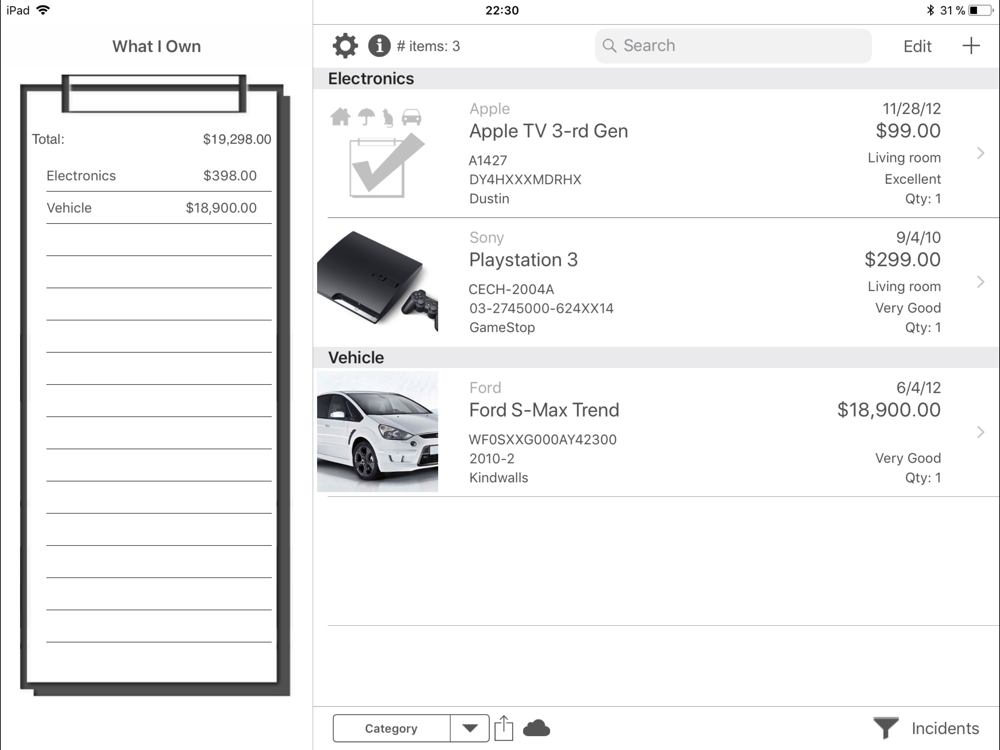This screenshot has height=750, width=1000.
Task: Tap purchase date 6/4/12
Action: [918, 388]
